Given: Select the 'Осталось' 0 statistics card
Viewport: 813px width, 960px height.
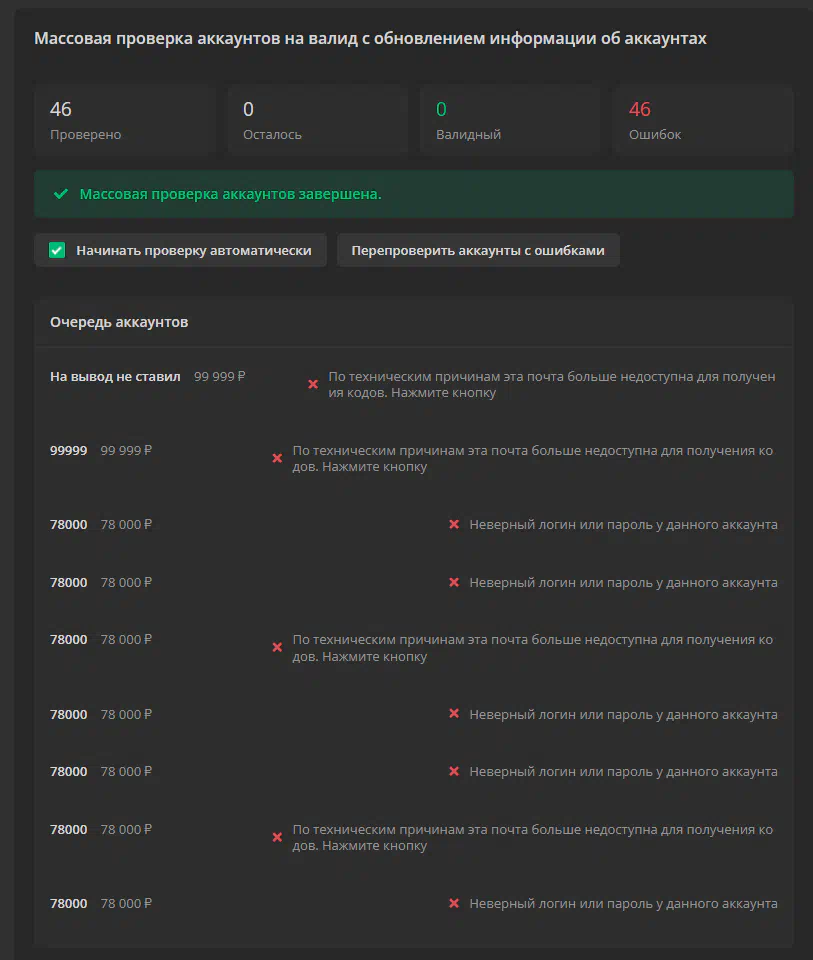Looking at the screenshot, I should [318, 120].
